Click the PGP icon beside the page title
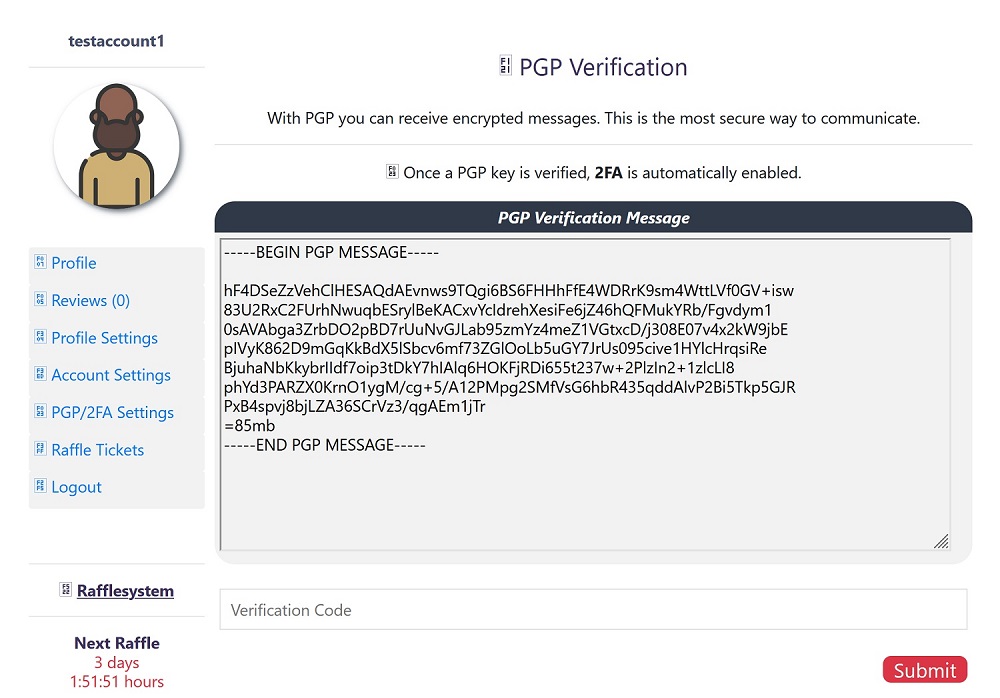The height and width of the screenshot is (698, 1000). click(503, 66)
